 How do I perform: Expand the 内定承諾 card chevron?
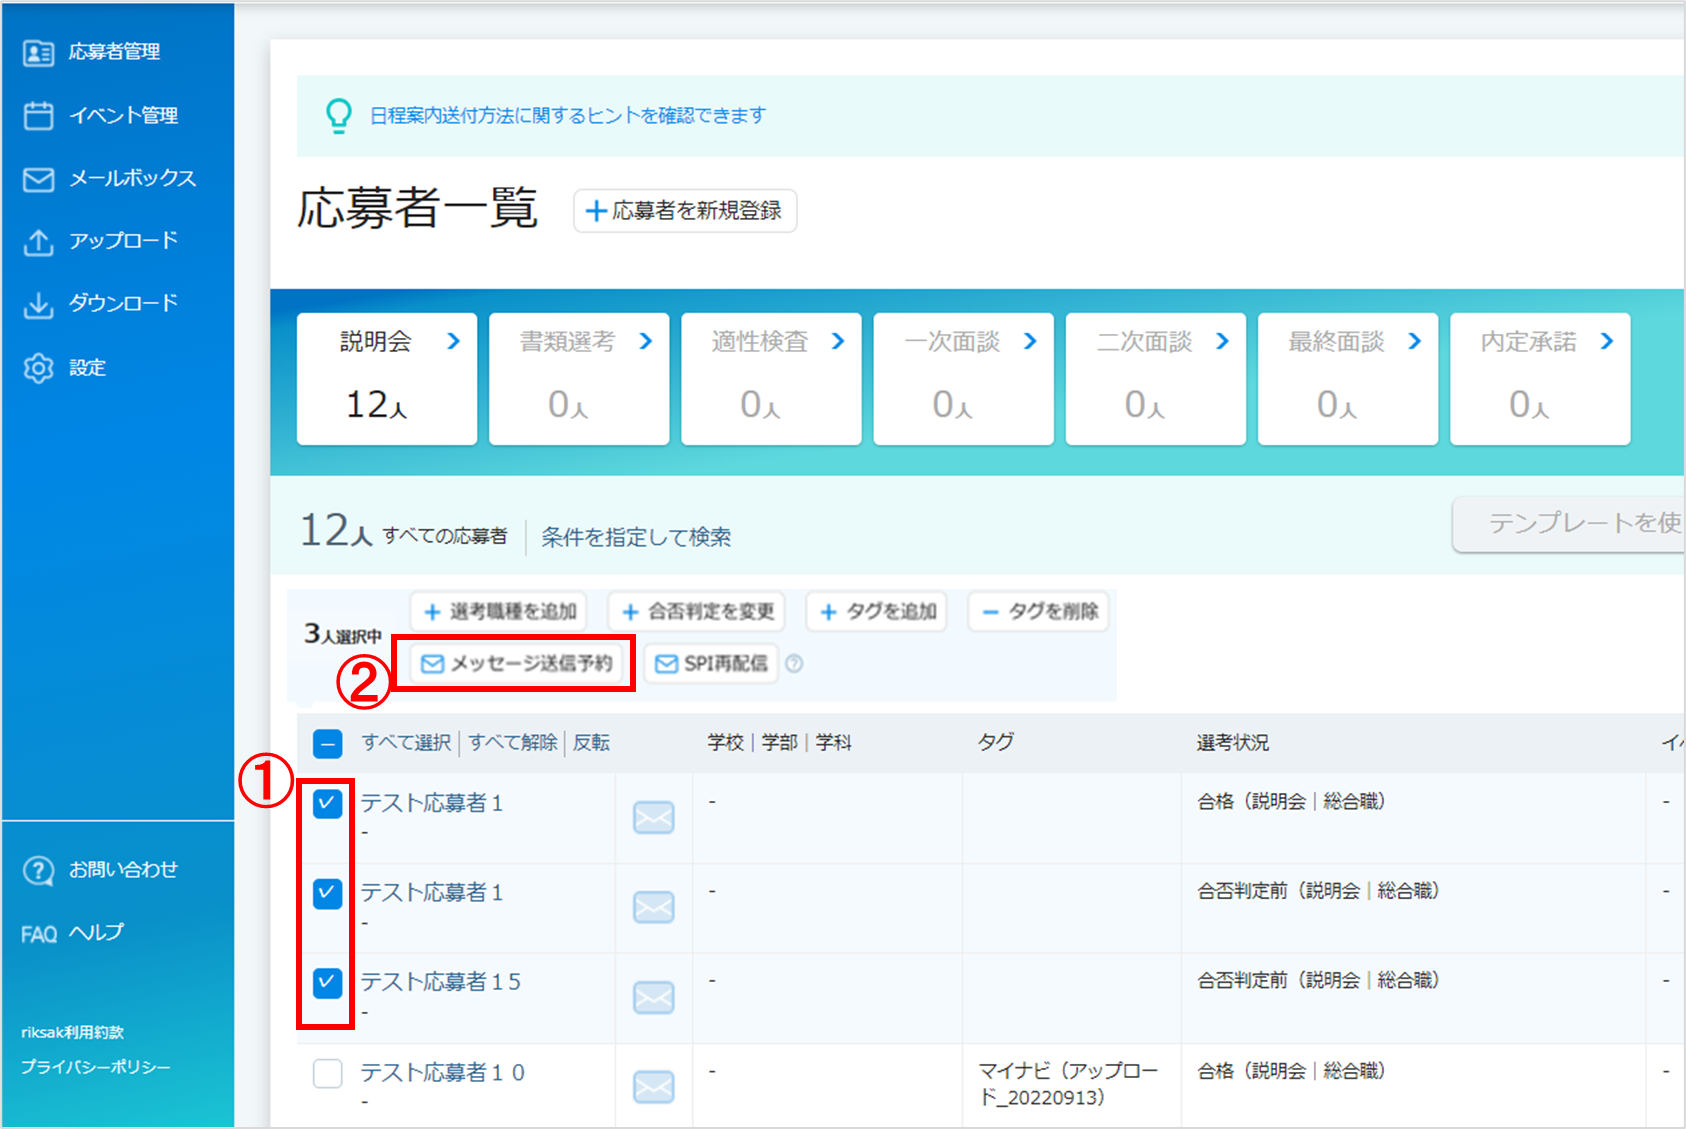(x=1605, y=341)
